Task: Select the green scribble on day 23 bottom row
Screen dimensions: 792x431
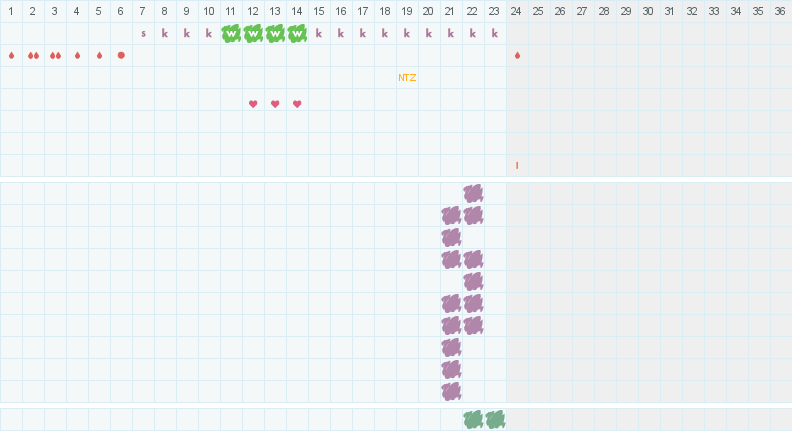Action: click(495, 419)
